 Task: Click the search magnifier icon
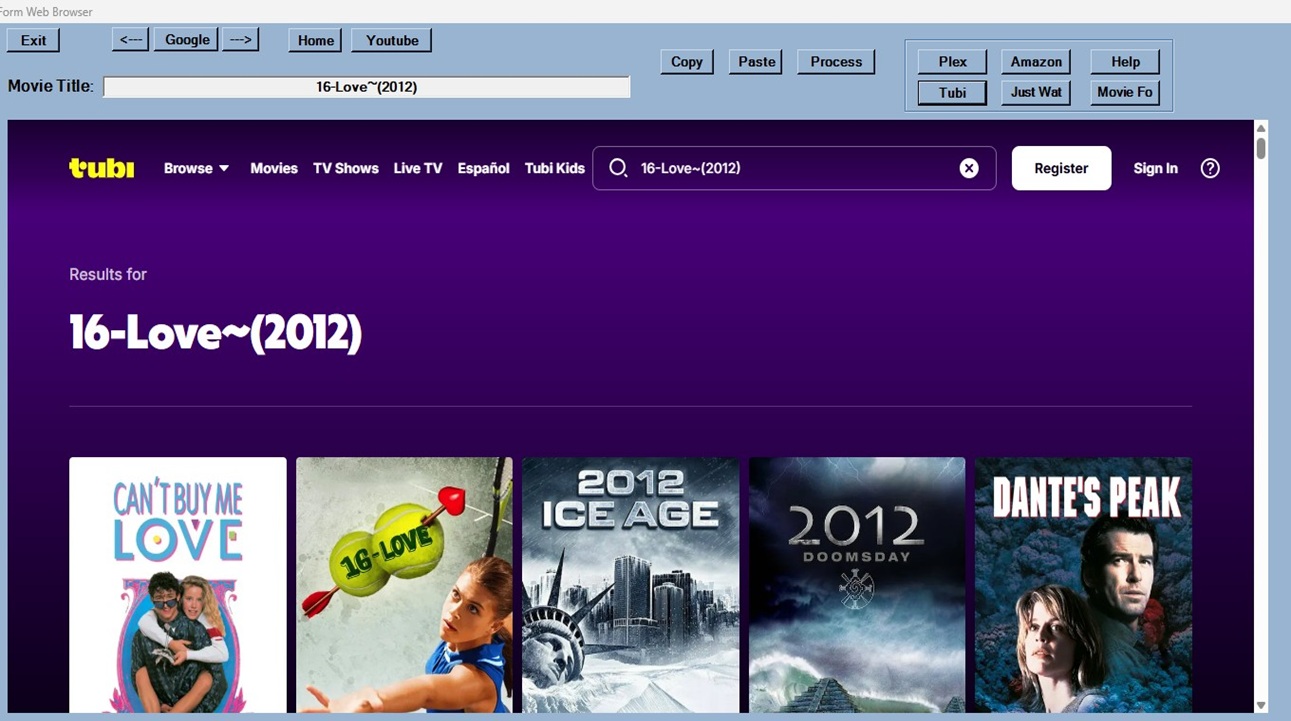click(x=618, y=168)
